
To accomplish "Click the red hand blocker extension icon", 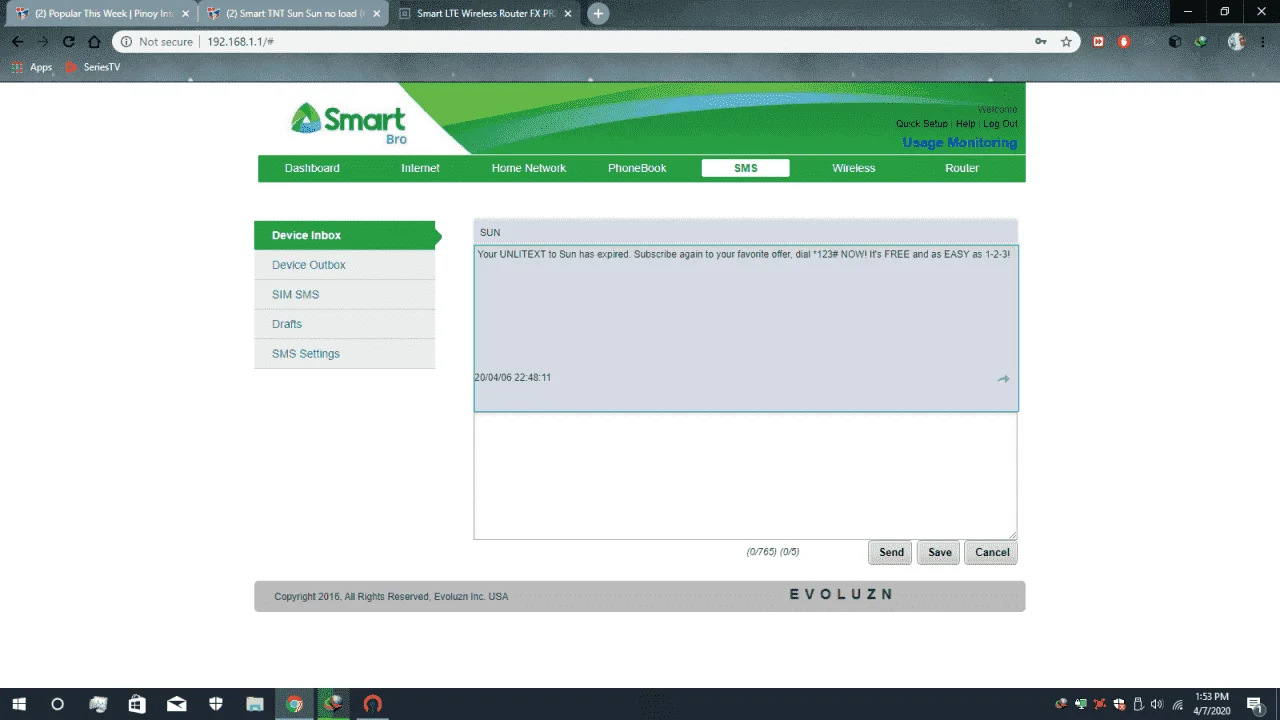I will 1123,42.
